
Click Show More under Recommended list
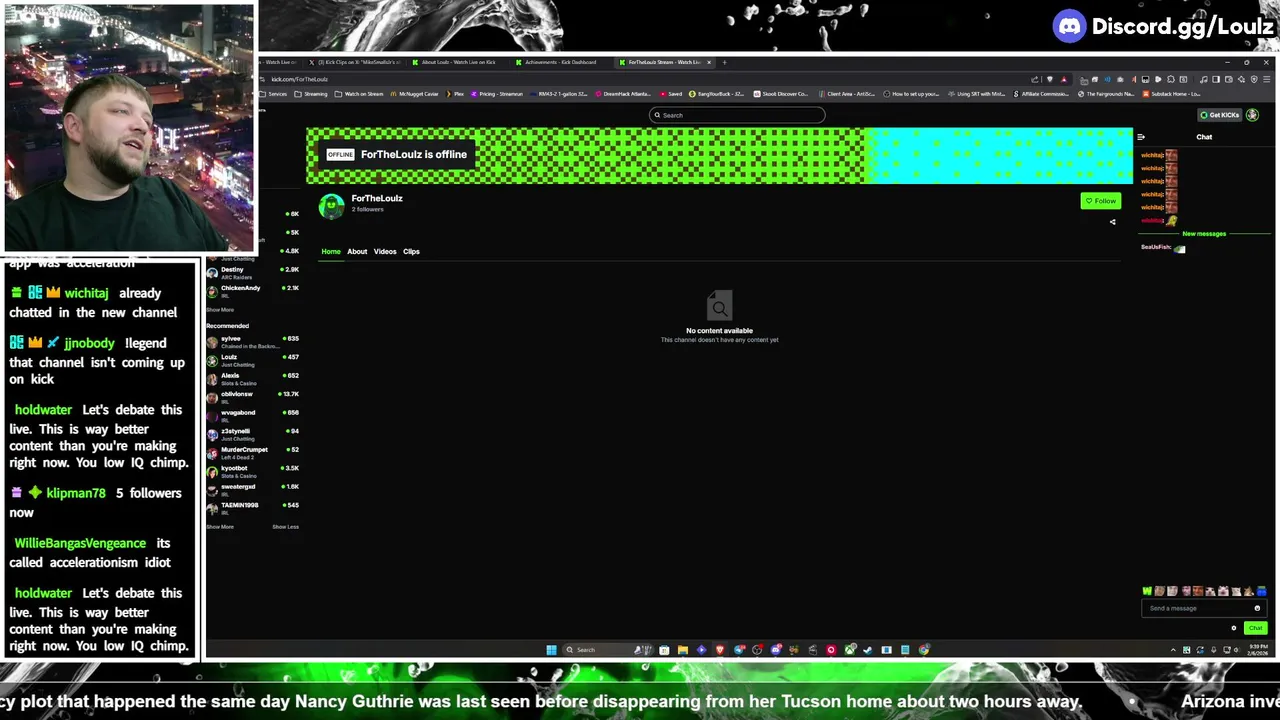[220, 527]
